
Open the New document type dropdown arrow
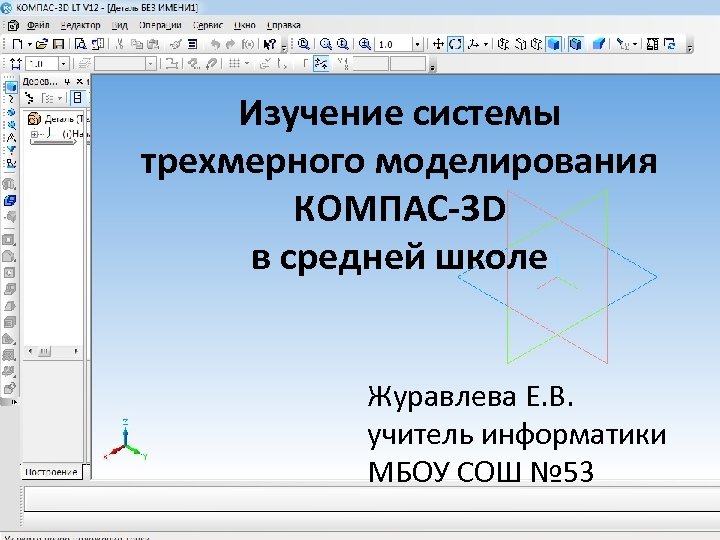pyautogui.click(x=28, y=45)
